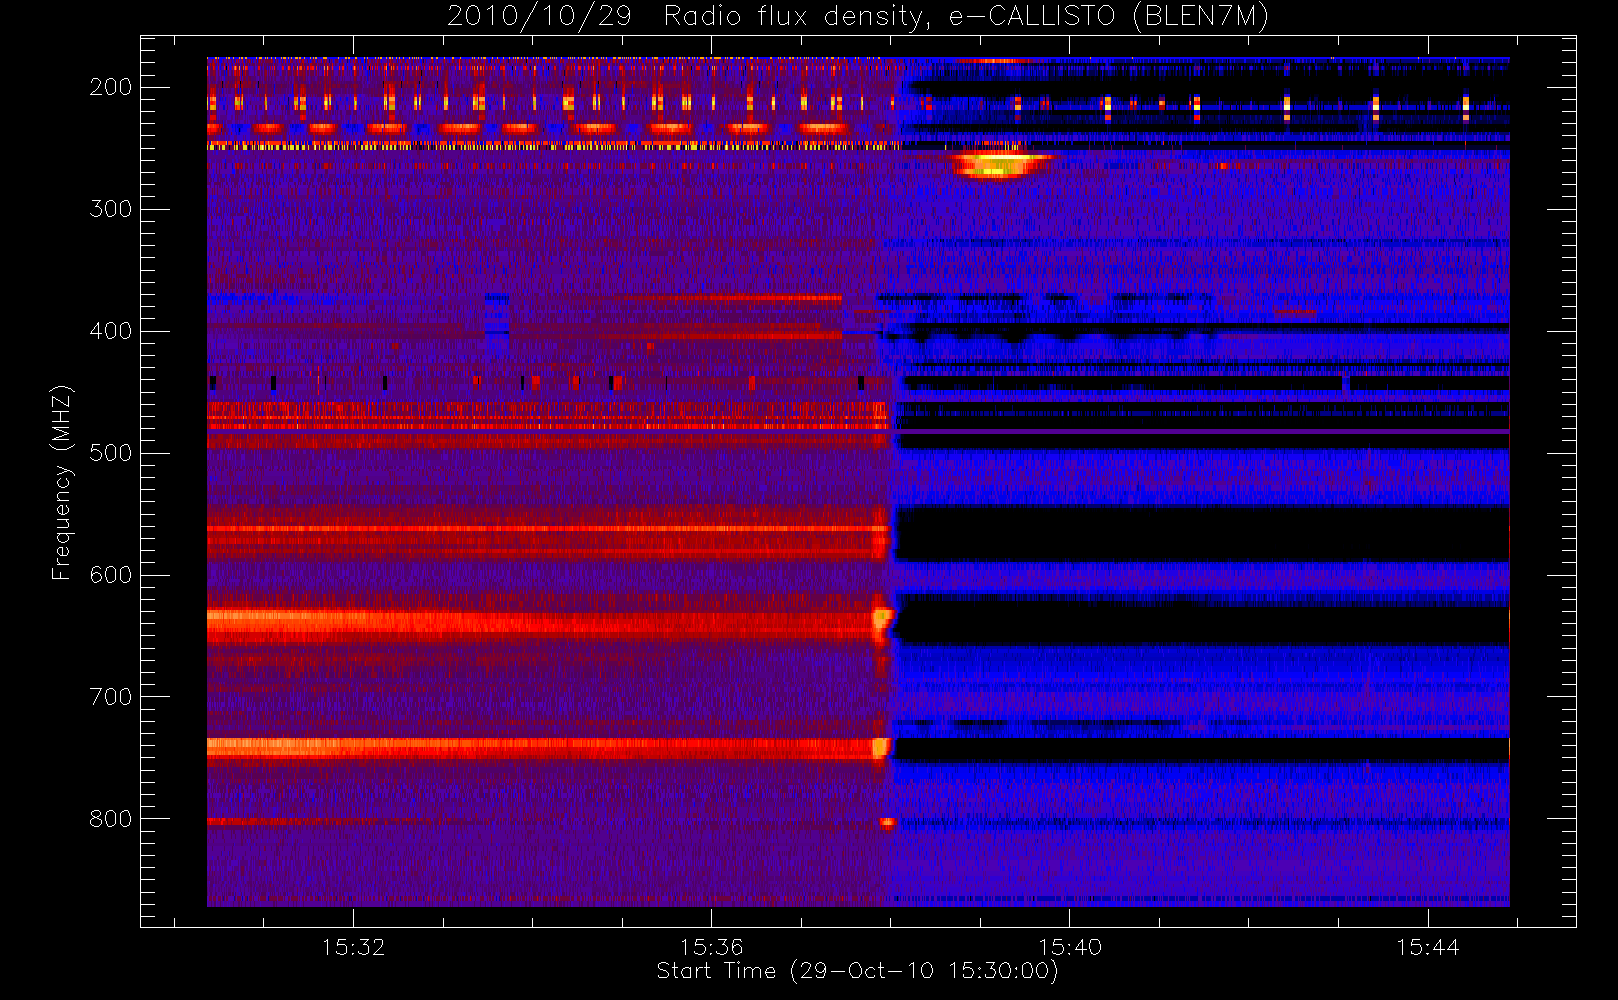Select the 400 frequency tick label

coord(110,331)
